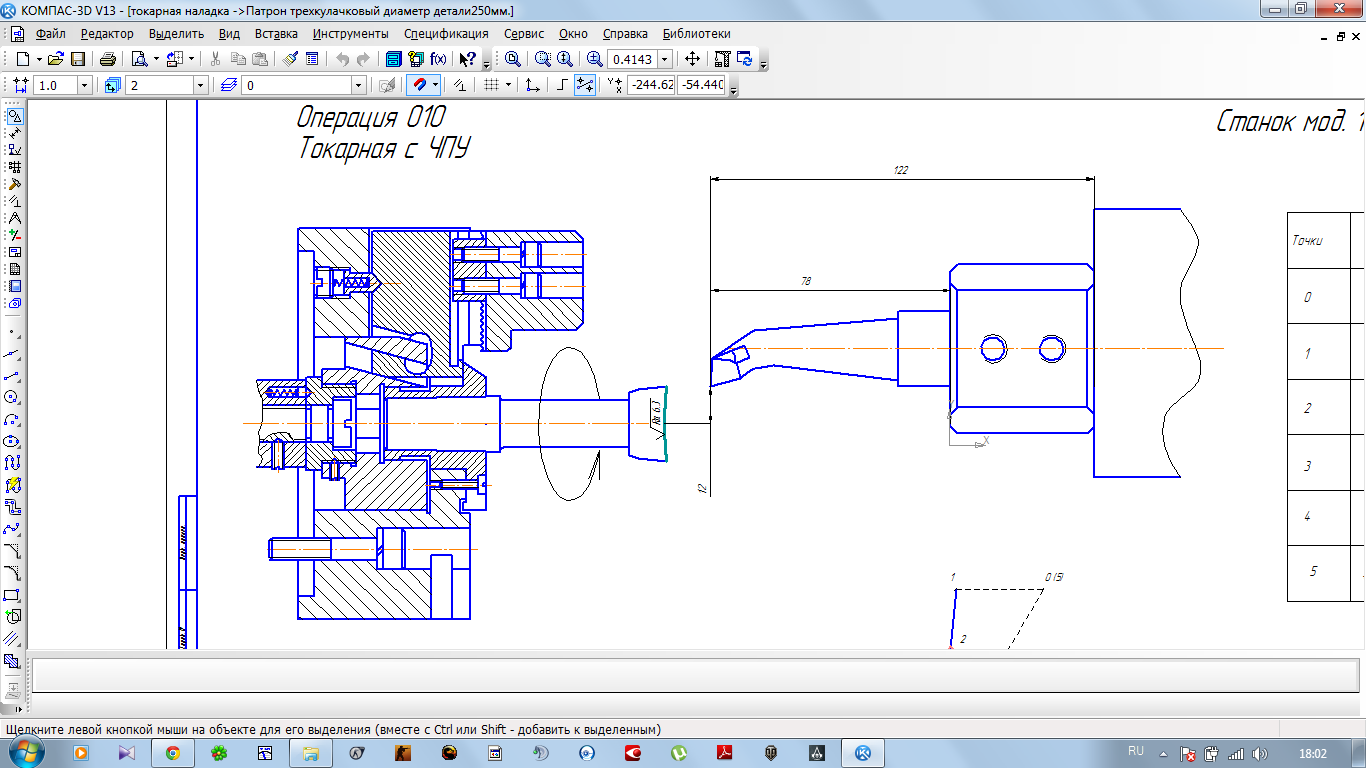Save the drawing with the floppy disk icon

point(77,59)
